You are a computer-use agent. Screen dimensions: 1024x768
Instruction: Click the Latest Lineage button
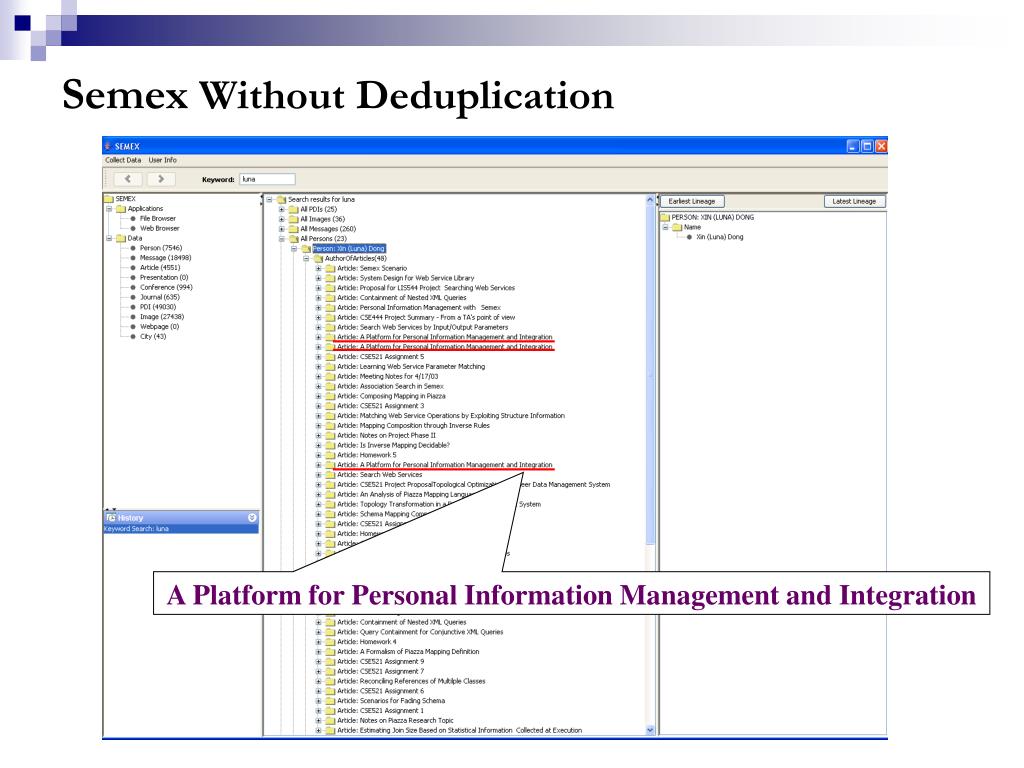coord(854,202)
